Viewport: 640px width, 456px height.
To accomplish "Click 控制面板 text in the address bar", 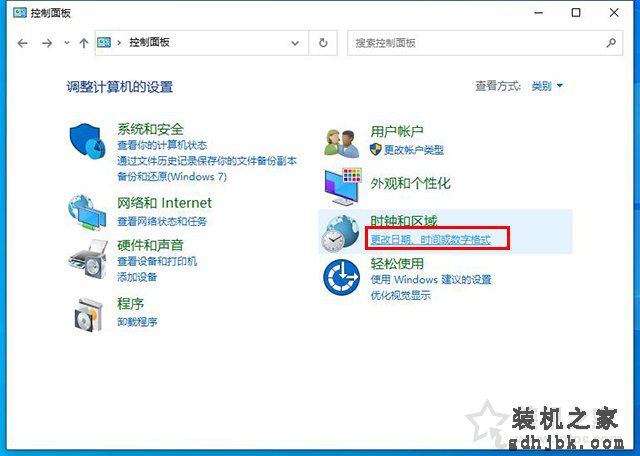I will (x=149, y=42).
